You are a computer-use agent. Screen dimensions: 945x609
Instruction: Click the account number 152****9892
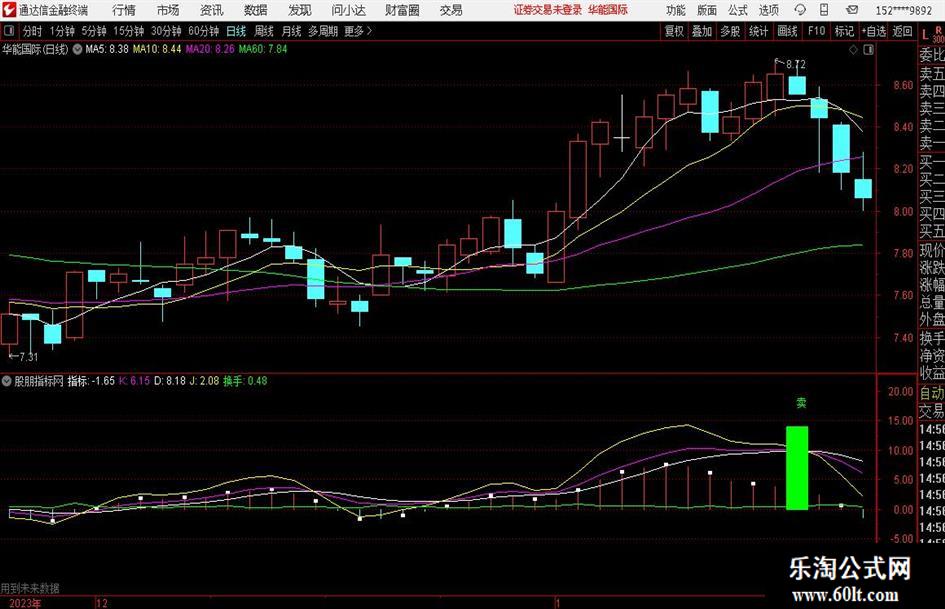pyautogui.click(x=903, y=11)
